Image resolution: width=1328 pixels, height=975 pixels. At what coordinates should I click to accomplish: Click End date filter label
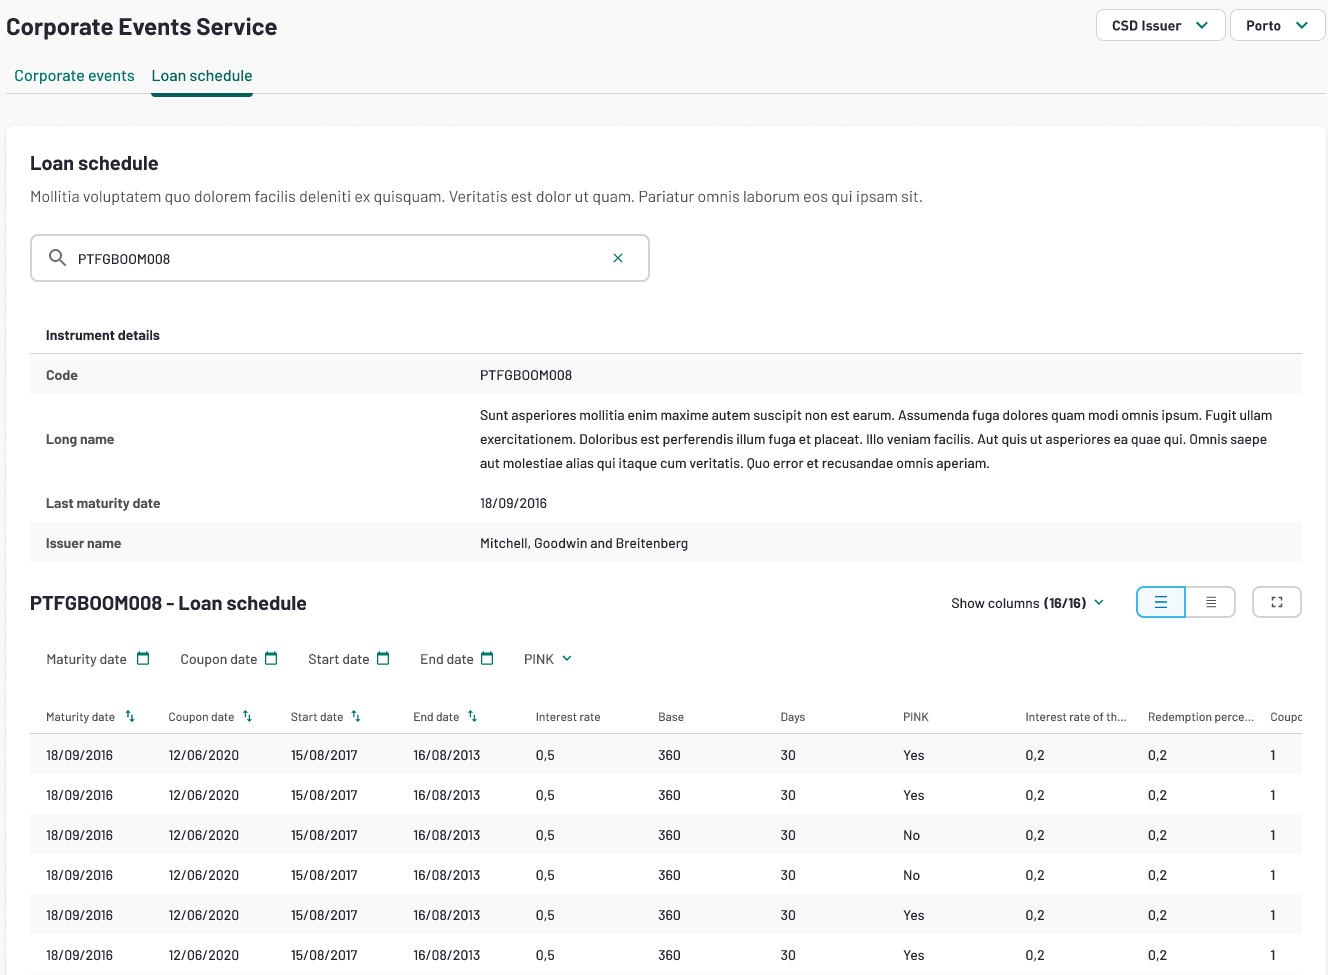[x=447, y=659]
